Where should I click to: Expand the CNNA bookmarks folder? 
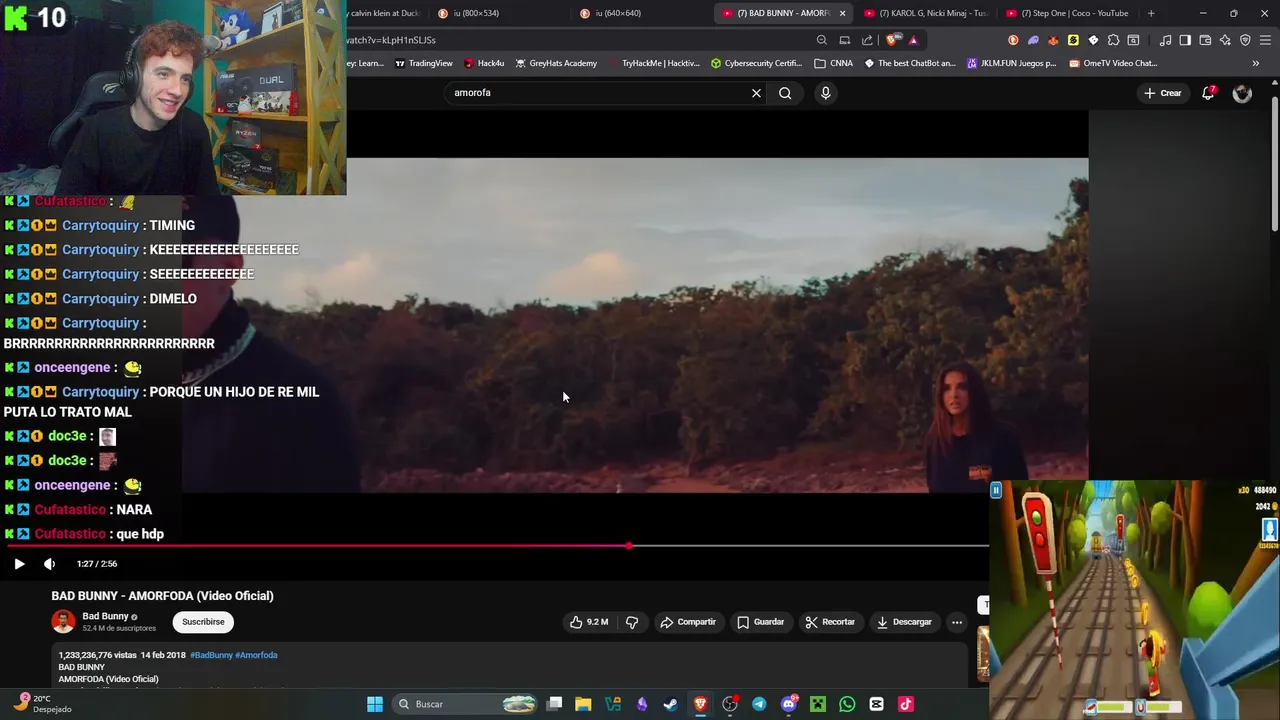coord(833,63)
